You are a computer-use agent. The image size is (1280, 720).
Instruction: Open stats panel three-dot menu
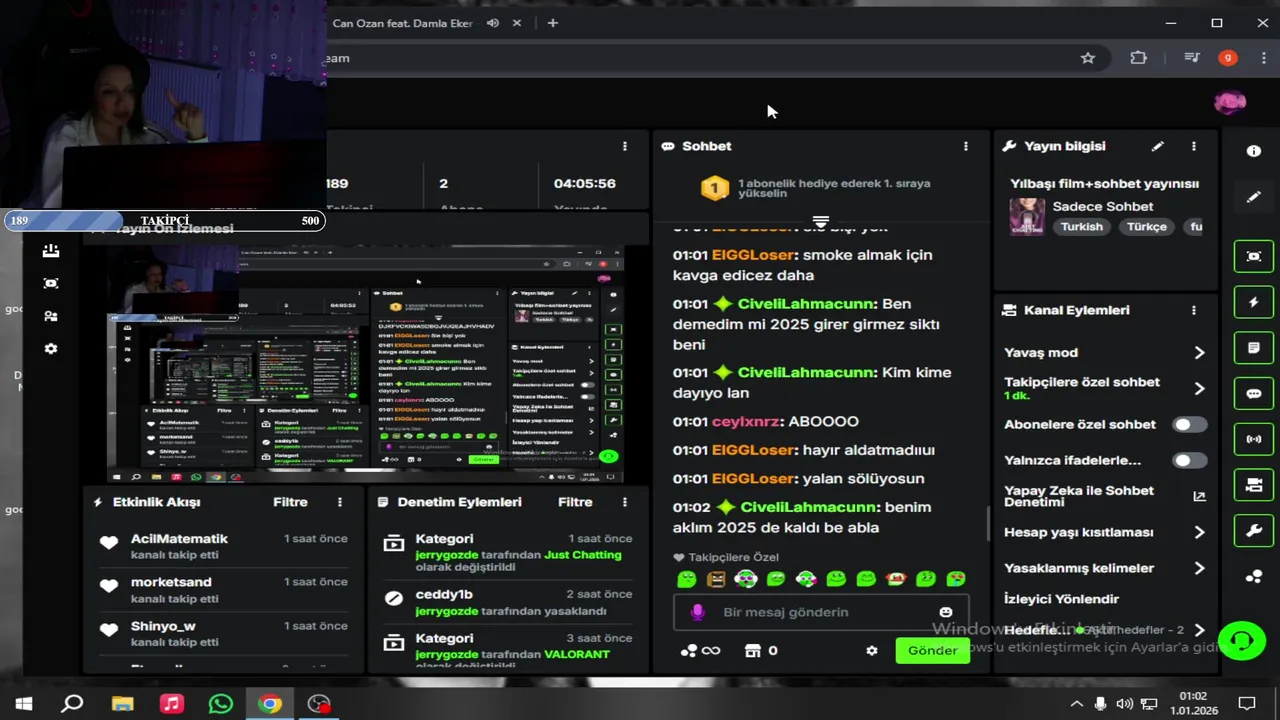(625, 146)
